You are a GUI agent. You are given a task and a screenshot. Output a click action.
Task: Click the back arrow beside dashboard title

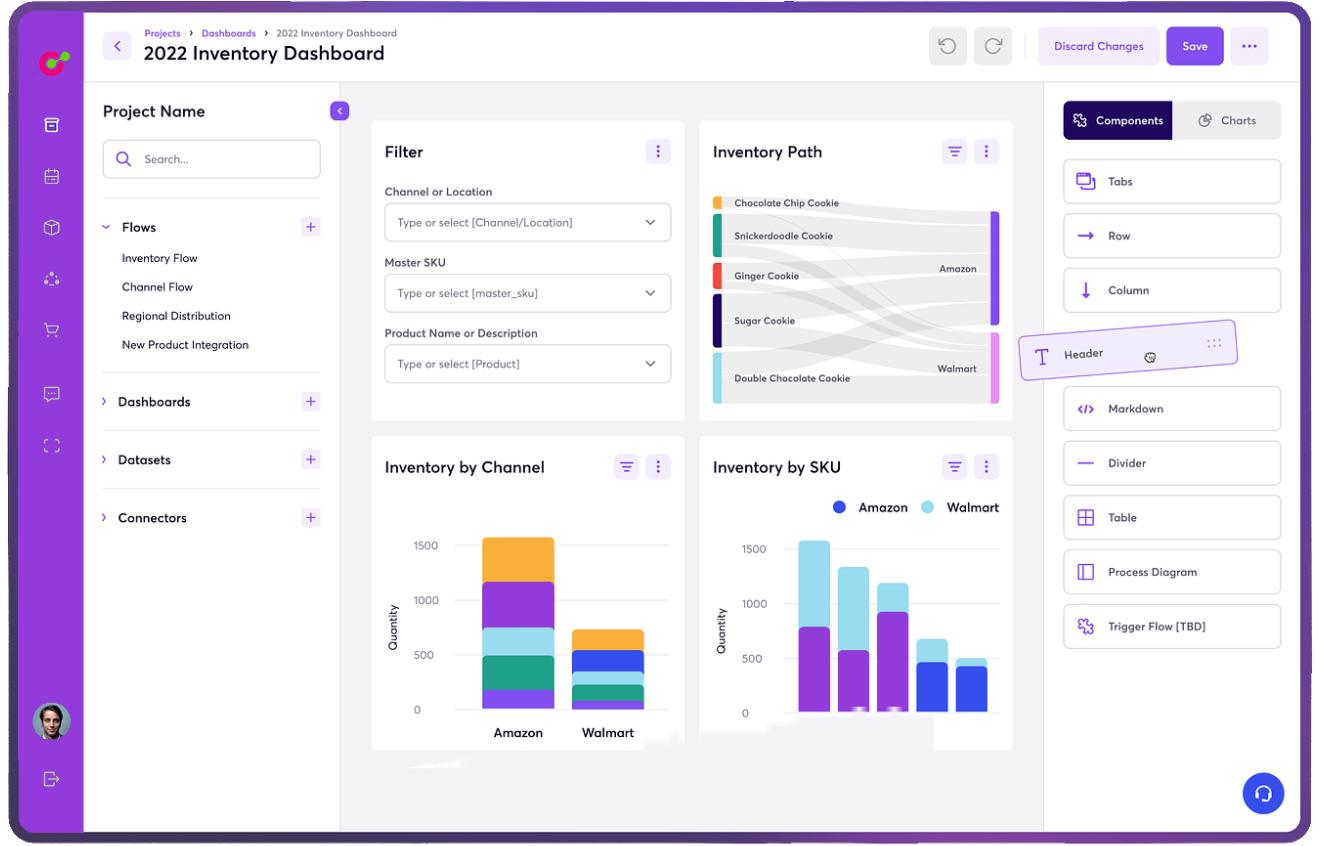tap(117, 46)
